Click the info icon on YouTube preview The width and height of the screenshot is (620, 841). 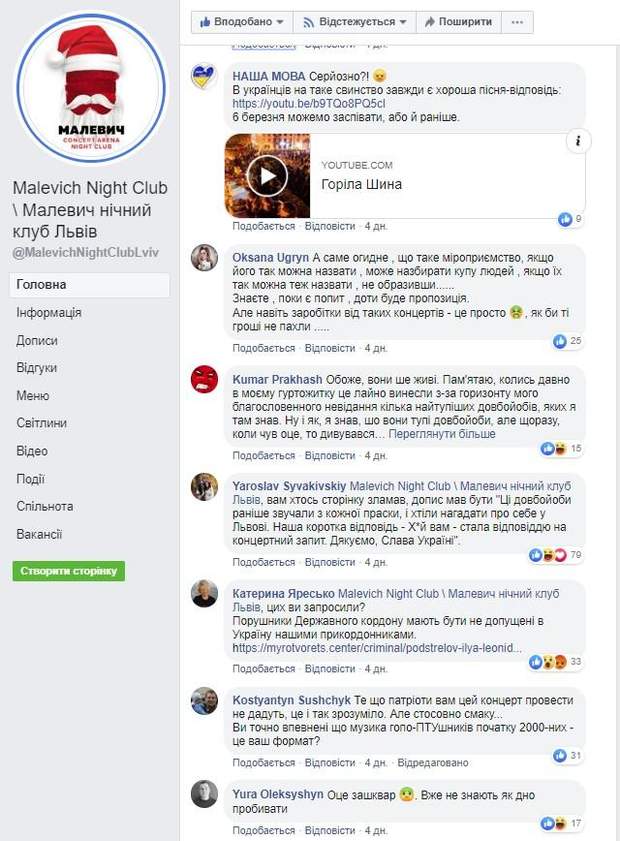[578, 141]
